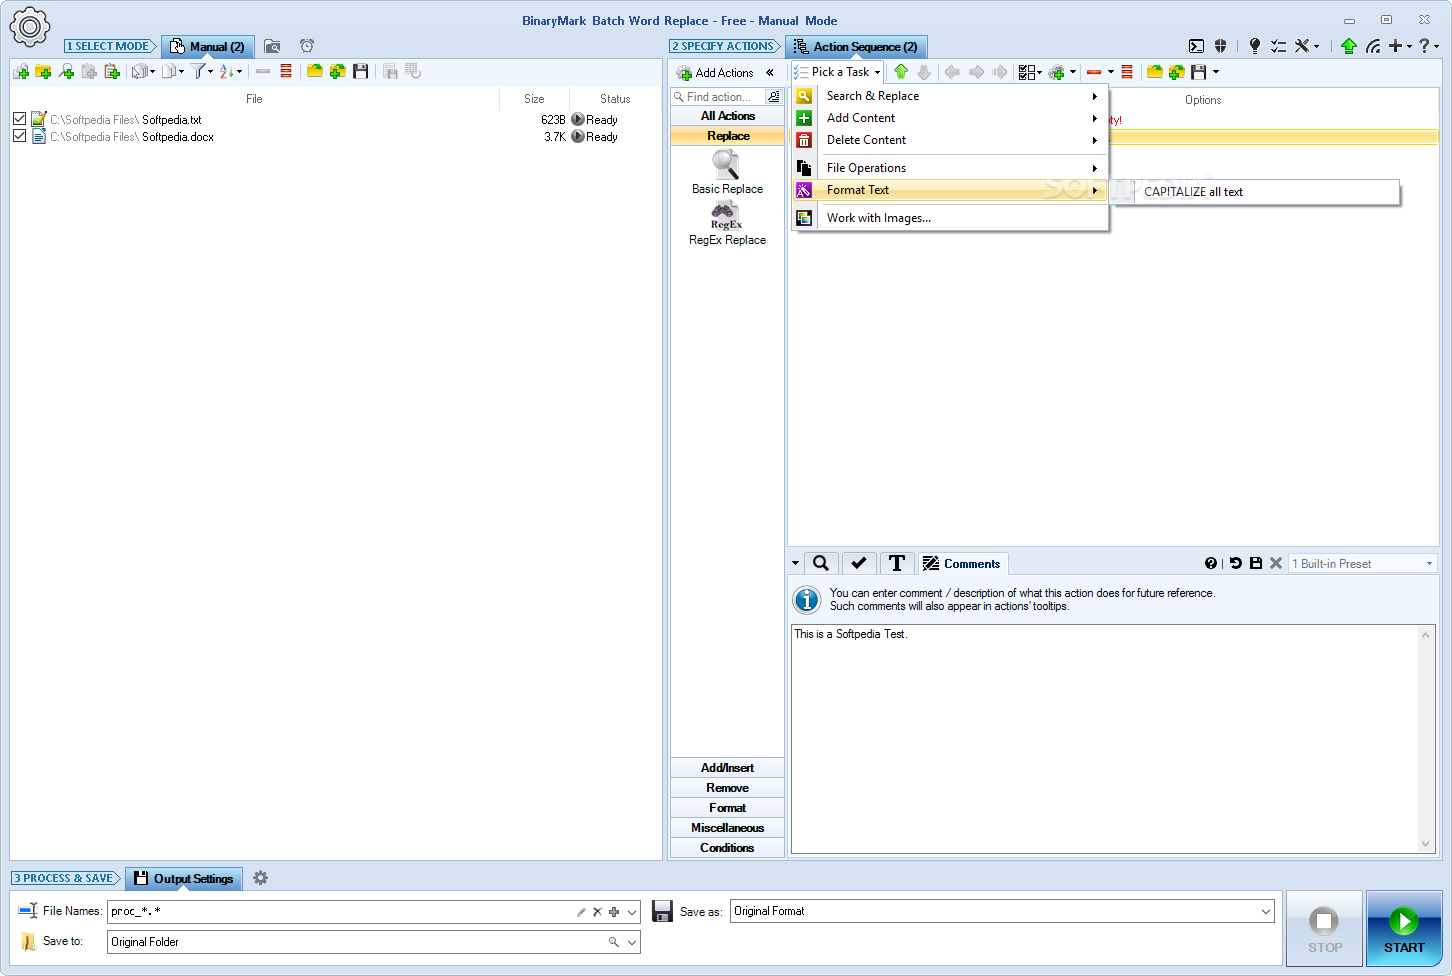Image resolution: width=1452 pixels, height=976 pixels.
Task: Open the Manual (2) tab
Action: point(208,47)
